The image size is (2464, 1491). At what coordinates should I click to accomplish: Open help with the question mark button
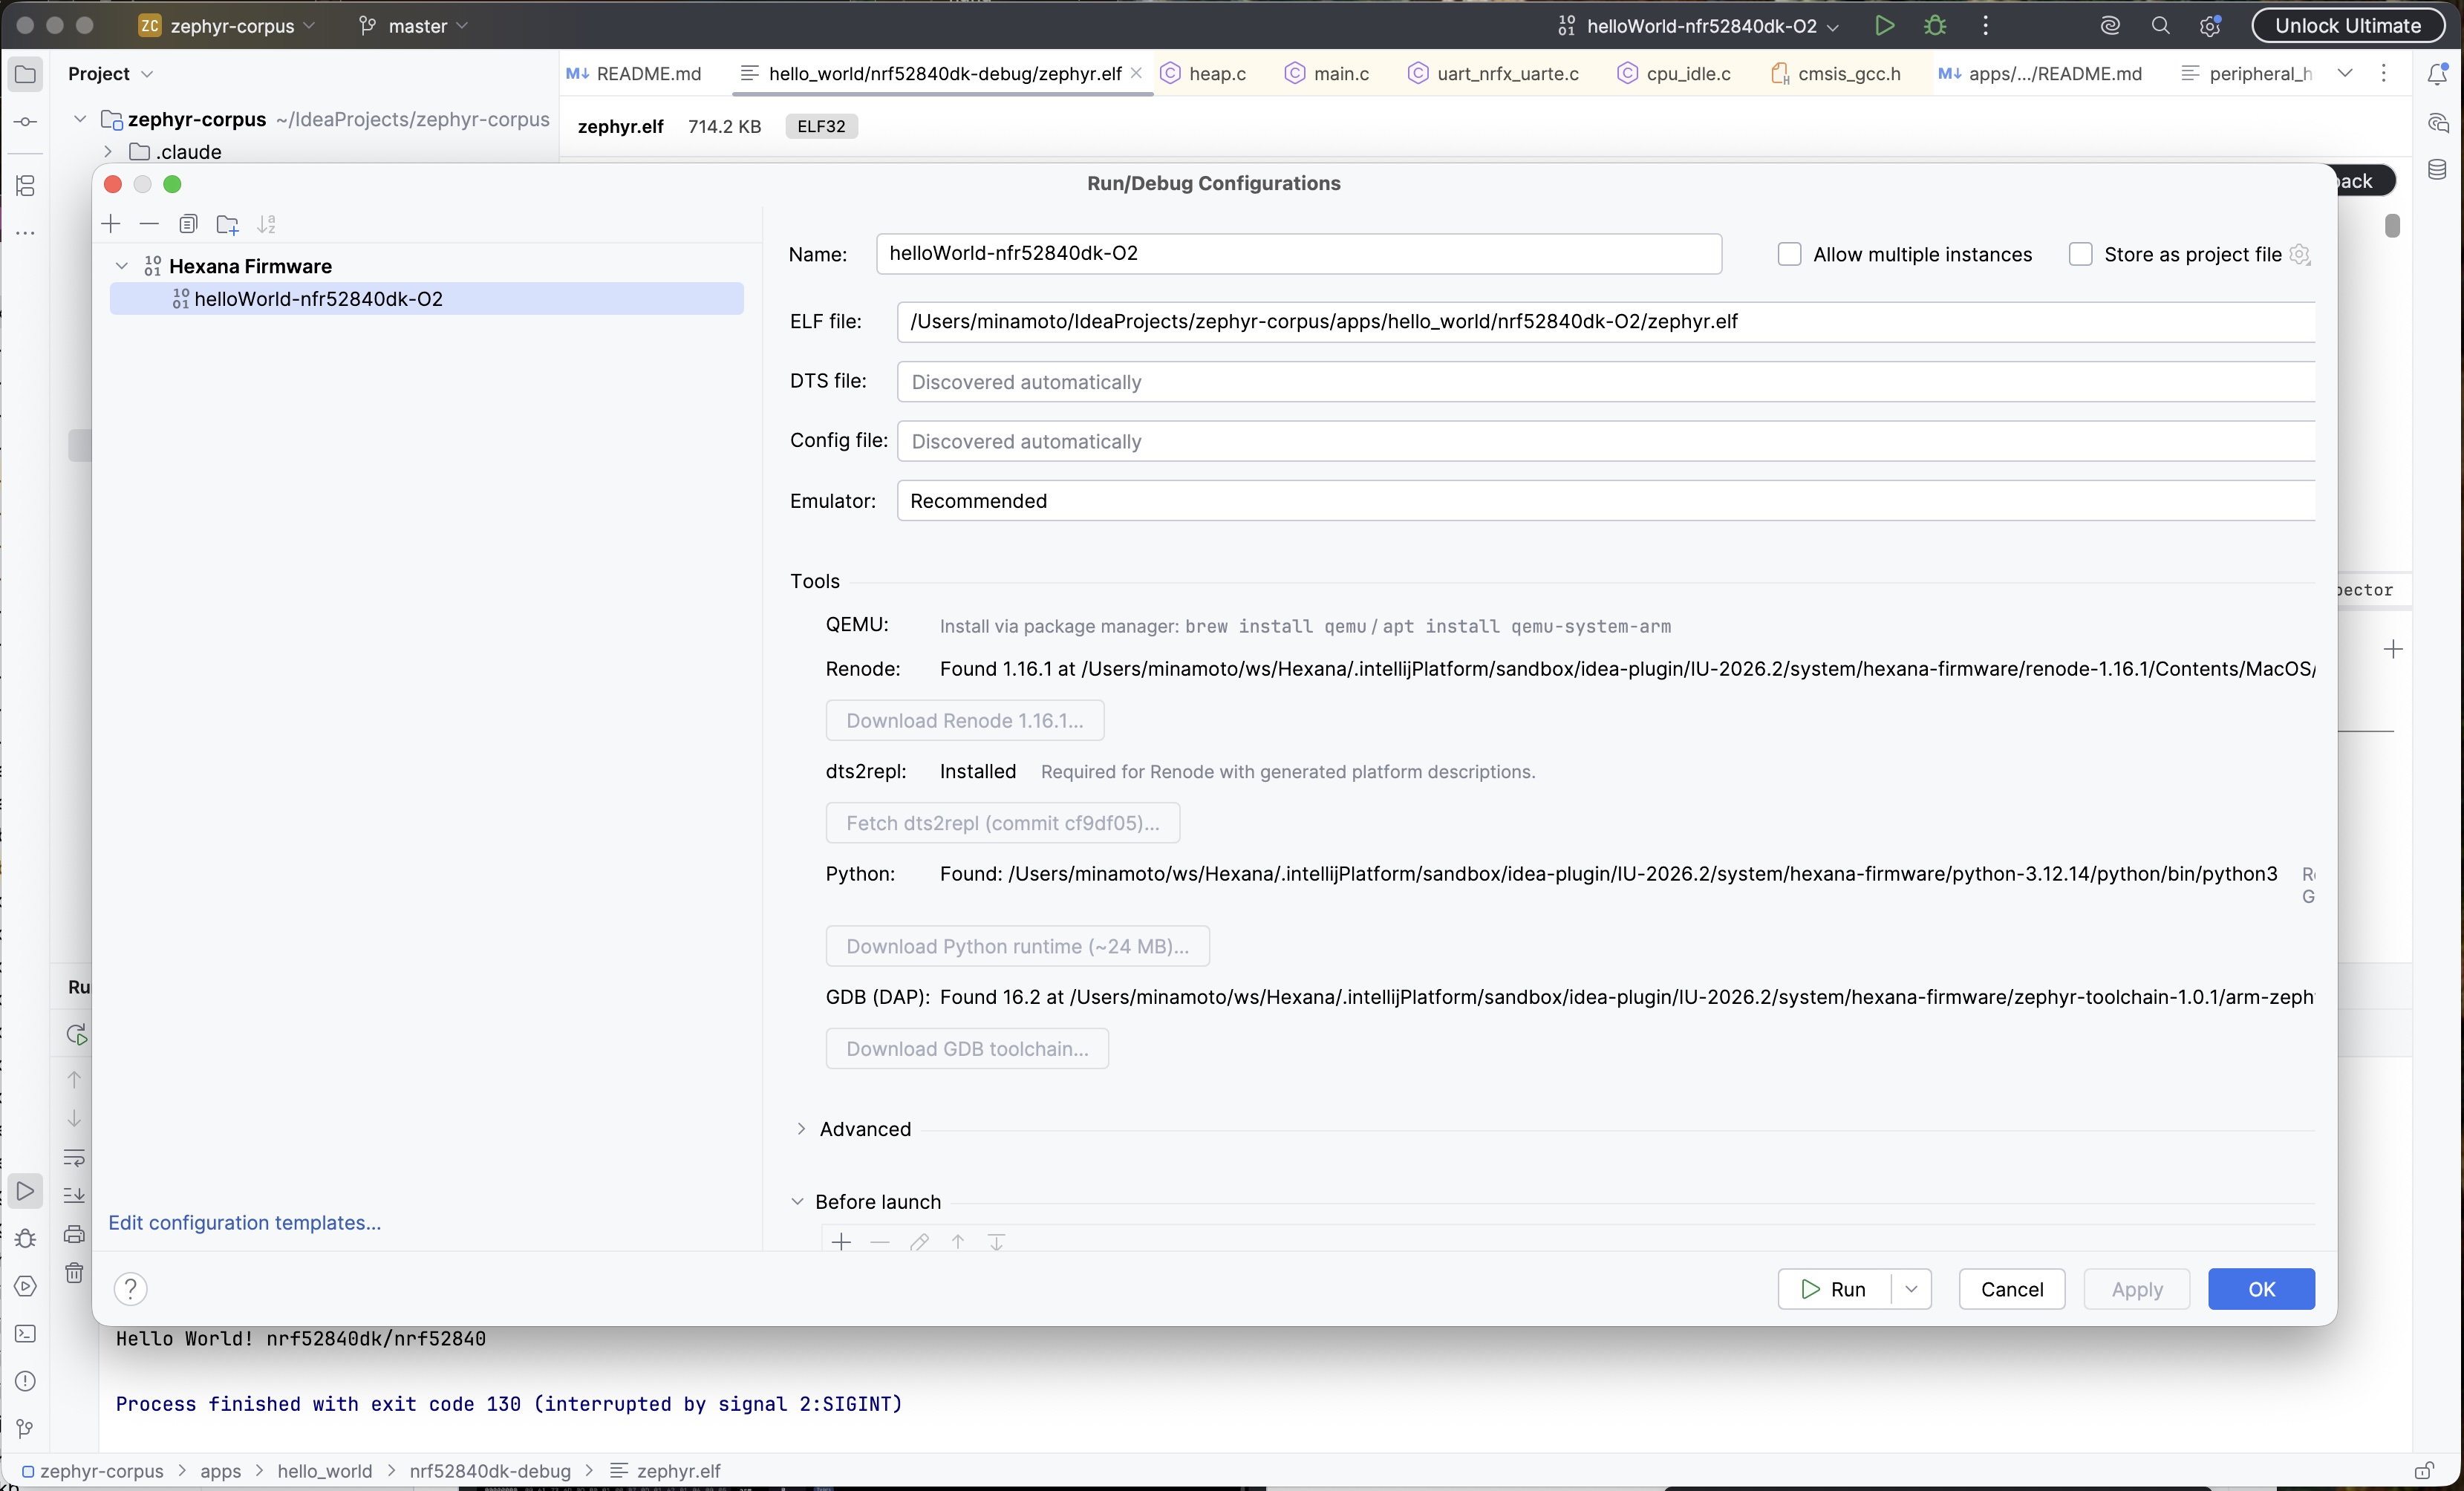tap(130, 1289)
